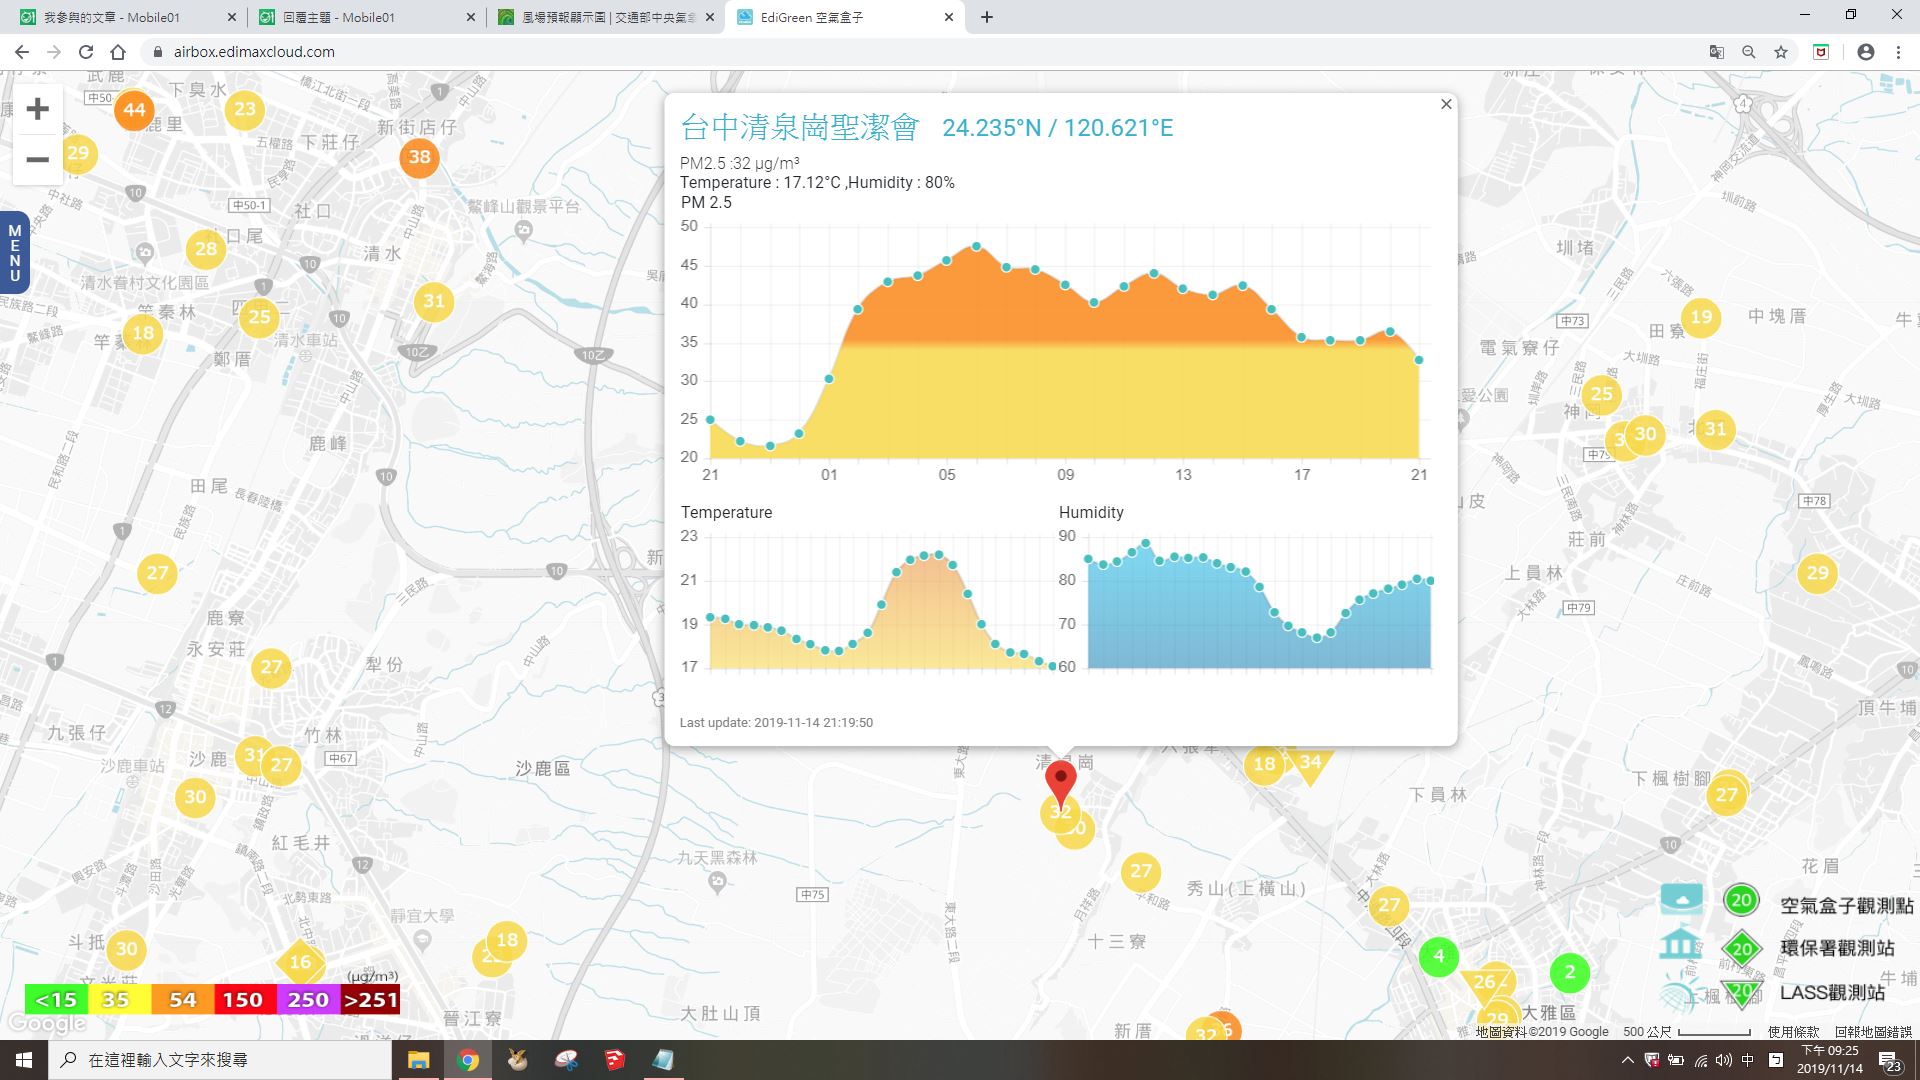This screenshot has width=1920, height=1080.
Task: Click the coordinates 24.235°N / 120.621°E
Action: pyautogui.click(x=1058, y=128)
